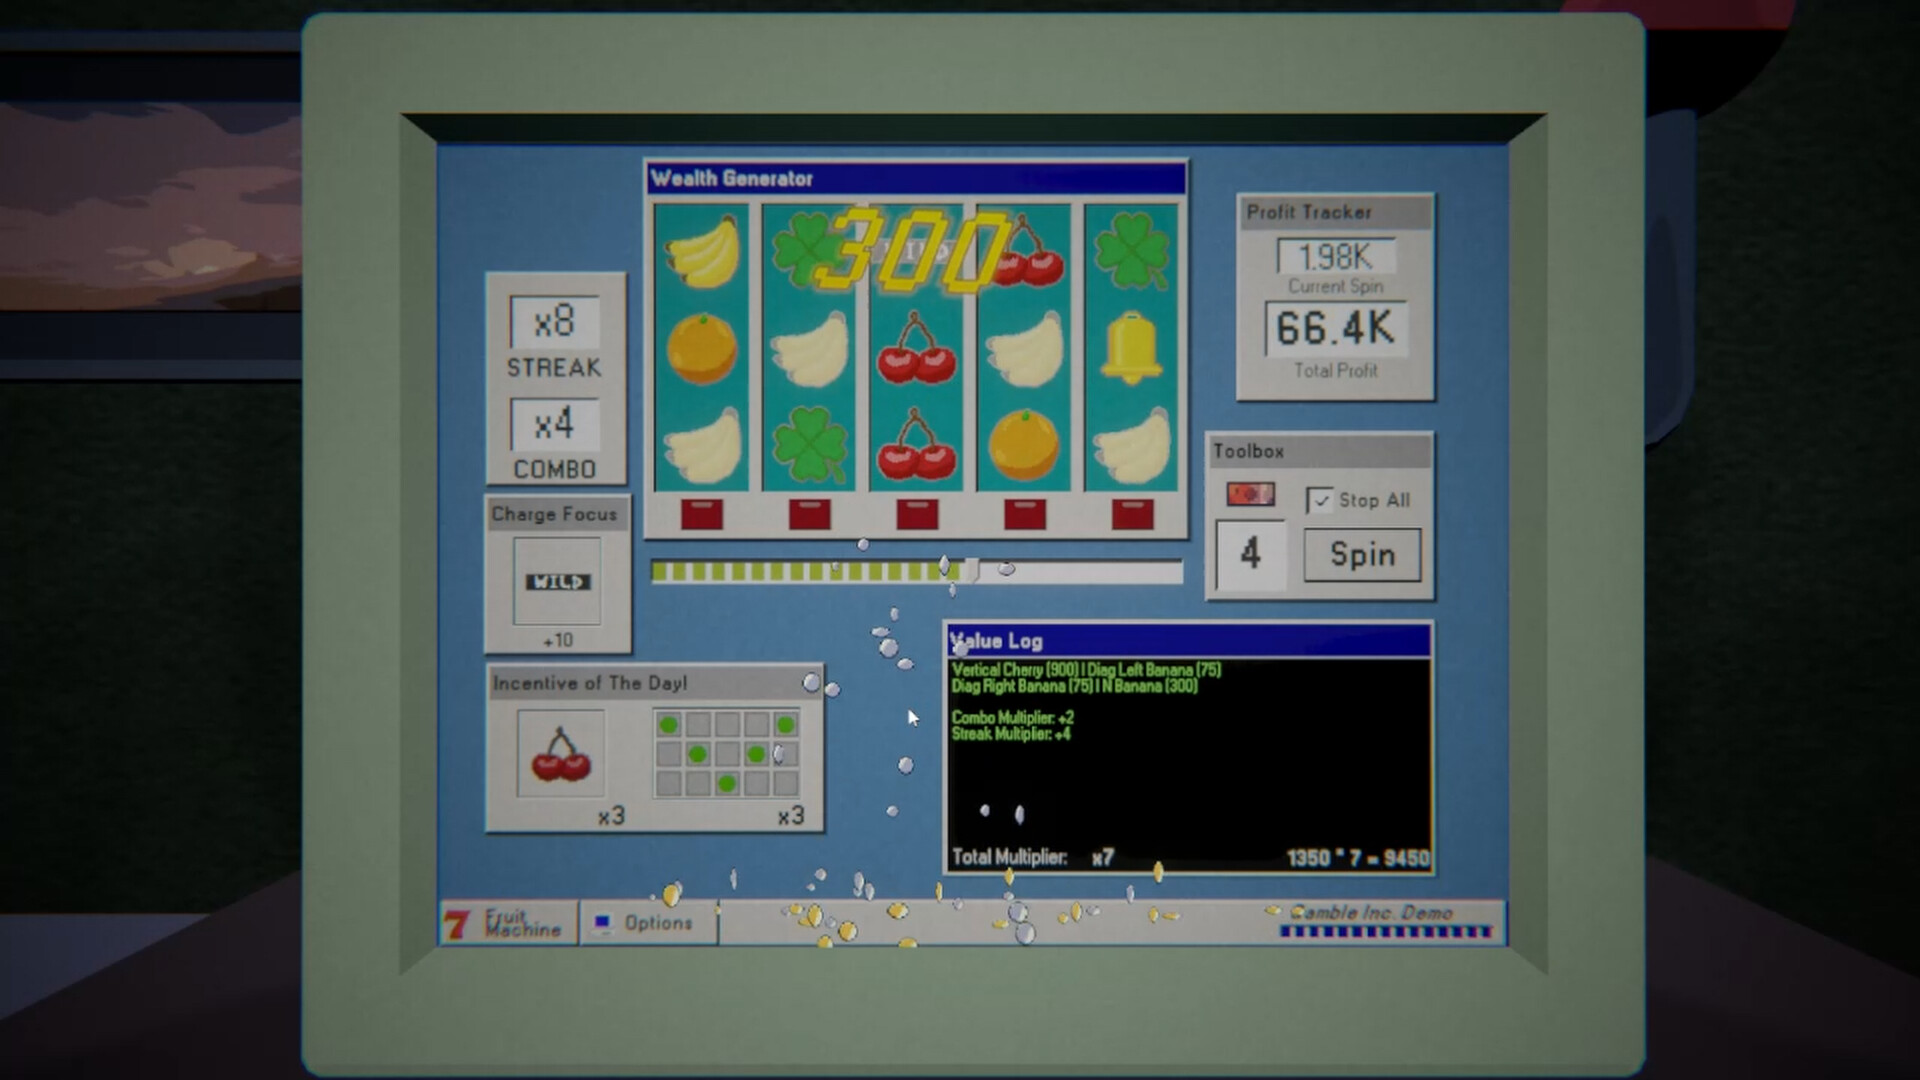This screenshot has width=1920, height=1080.
Task: Stop the third reel with its red button
Action: (917, 514)
